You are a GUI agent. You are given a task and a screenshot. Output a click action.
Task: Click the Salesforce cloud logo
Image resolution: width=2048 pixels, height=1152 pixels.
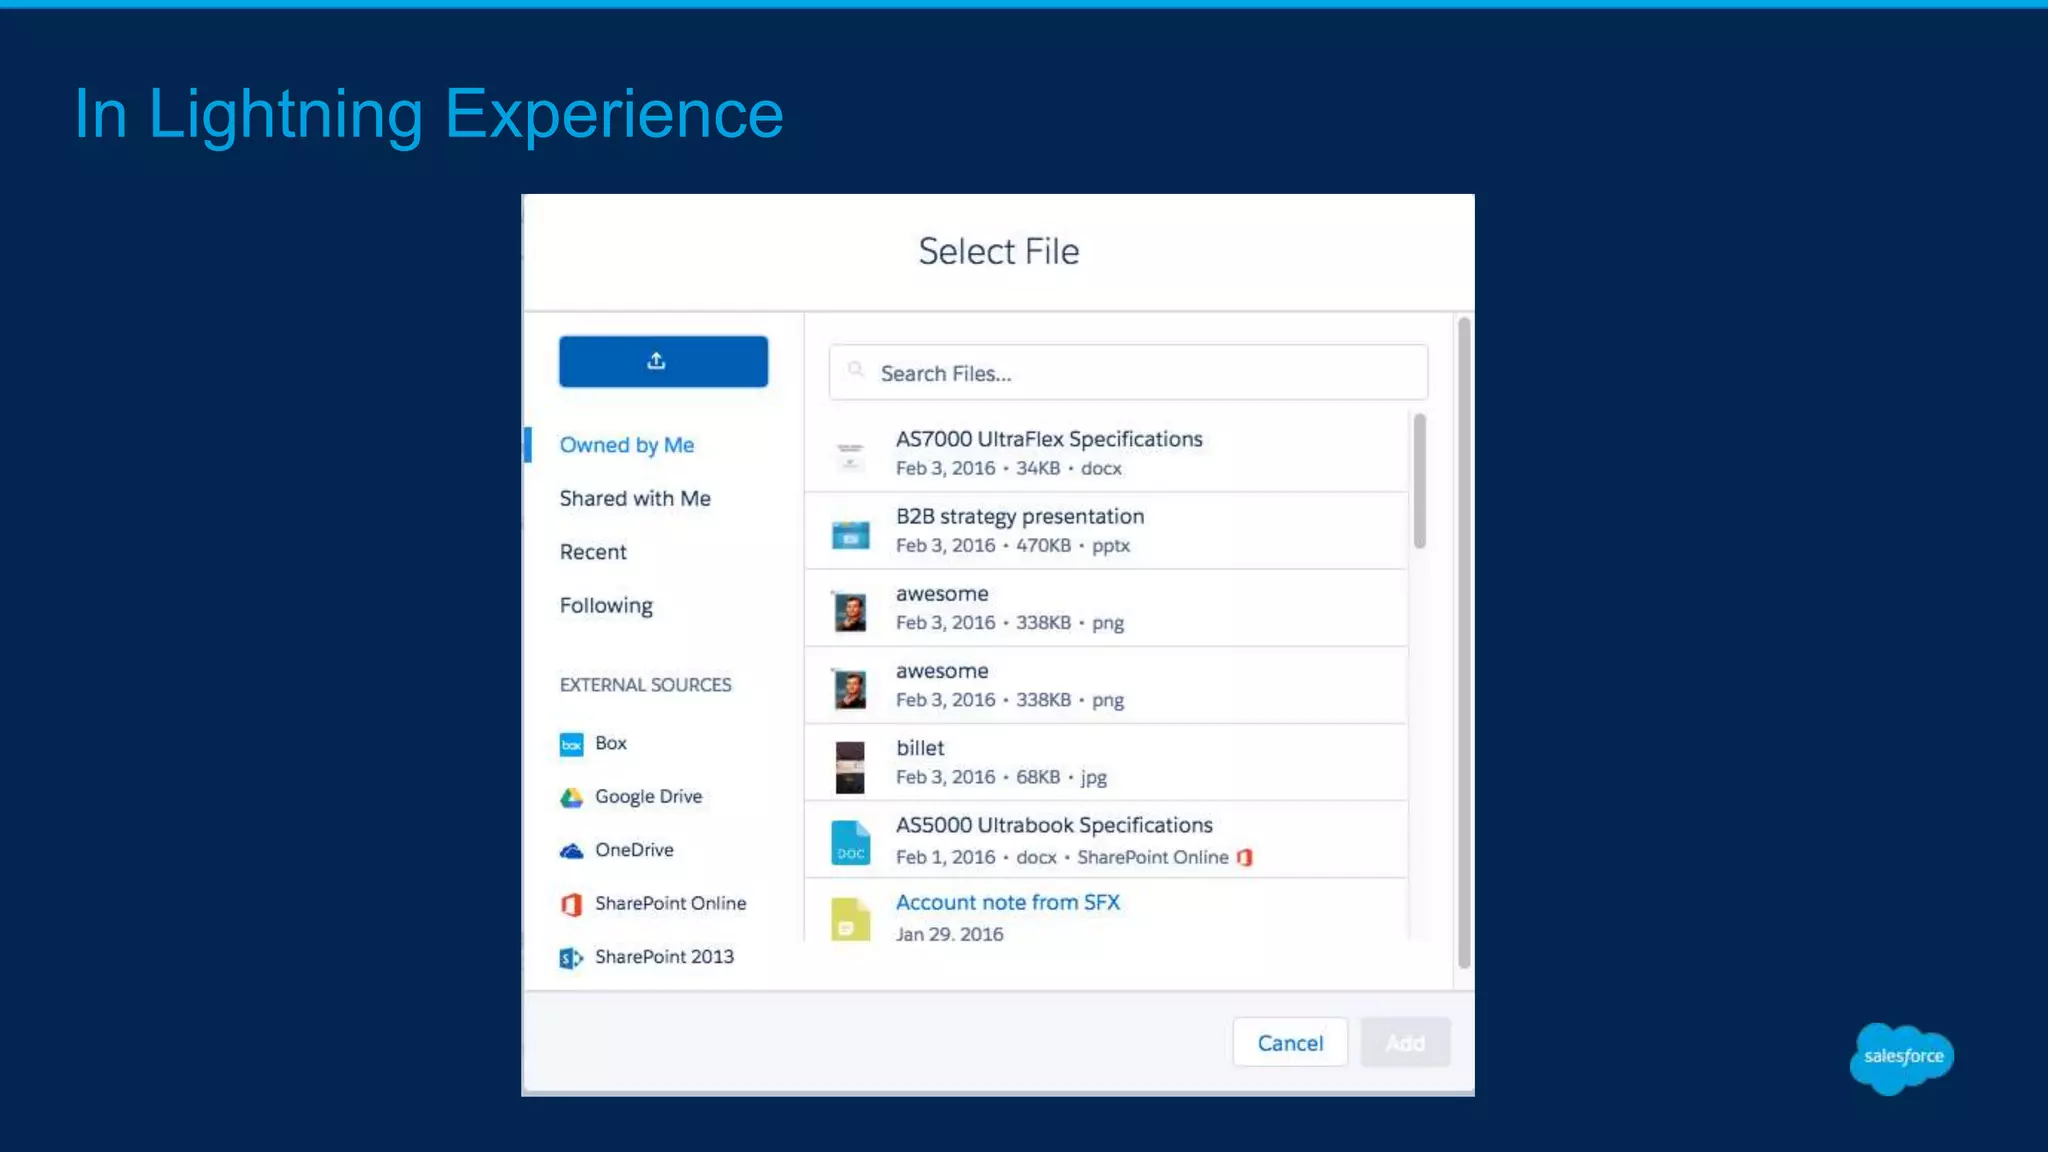click(1902, 1058)
